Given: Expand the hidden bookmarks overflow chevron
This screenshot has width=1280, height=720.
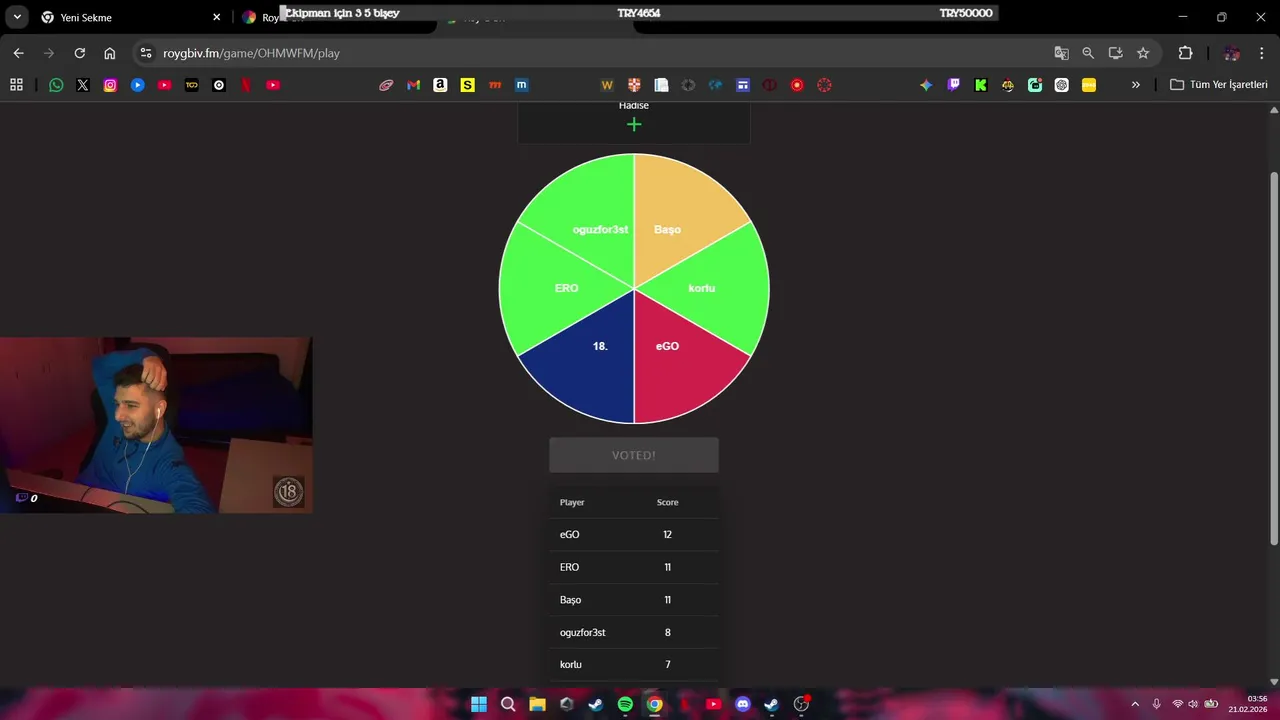Looking at the screenshot, I should pos(1136,85).
